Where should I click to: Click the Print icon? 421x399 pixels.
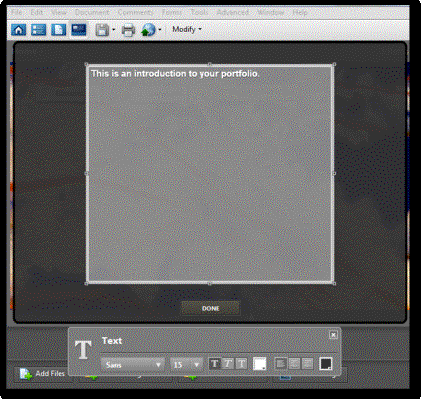(128, 30)
